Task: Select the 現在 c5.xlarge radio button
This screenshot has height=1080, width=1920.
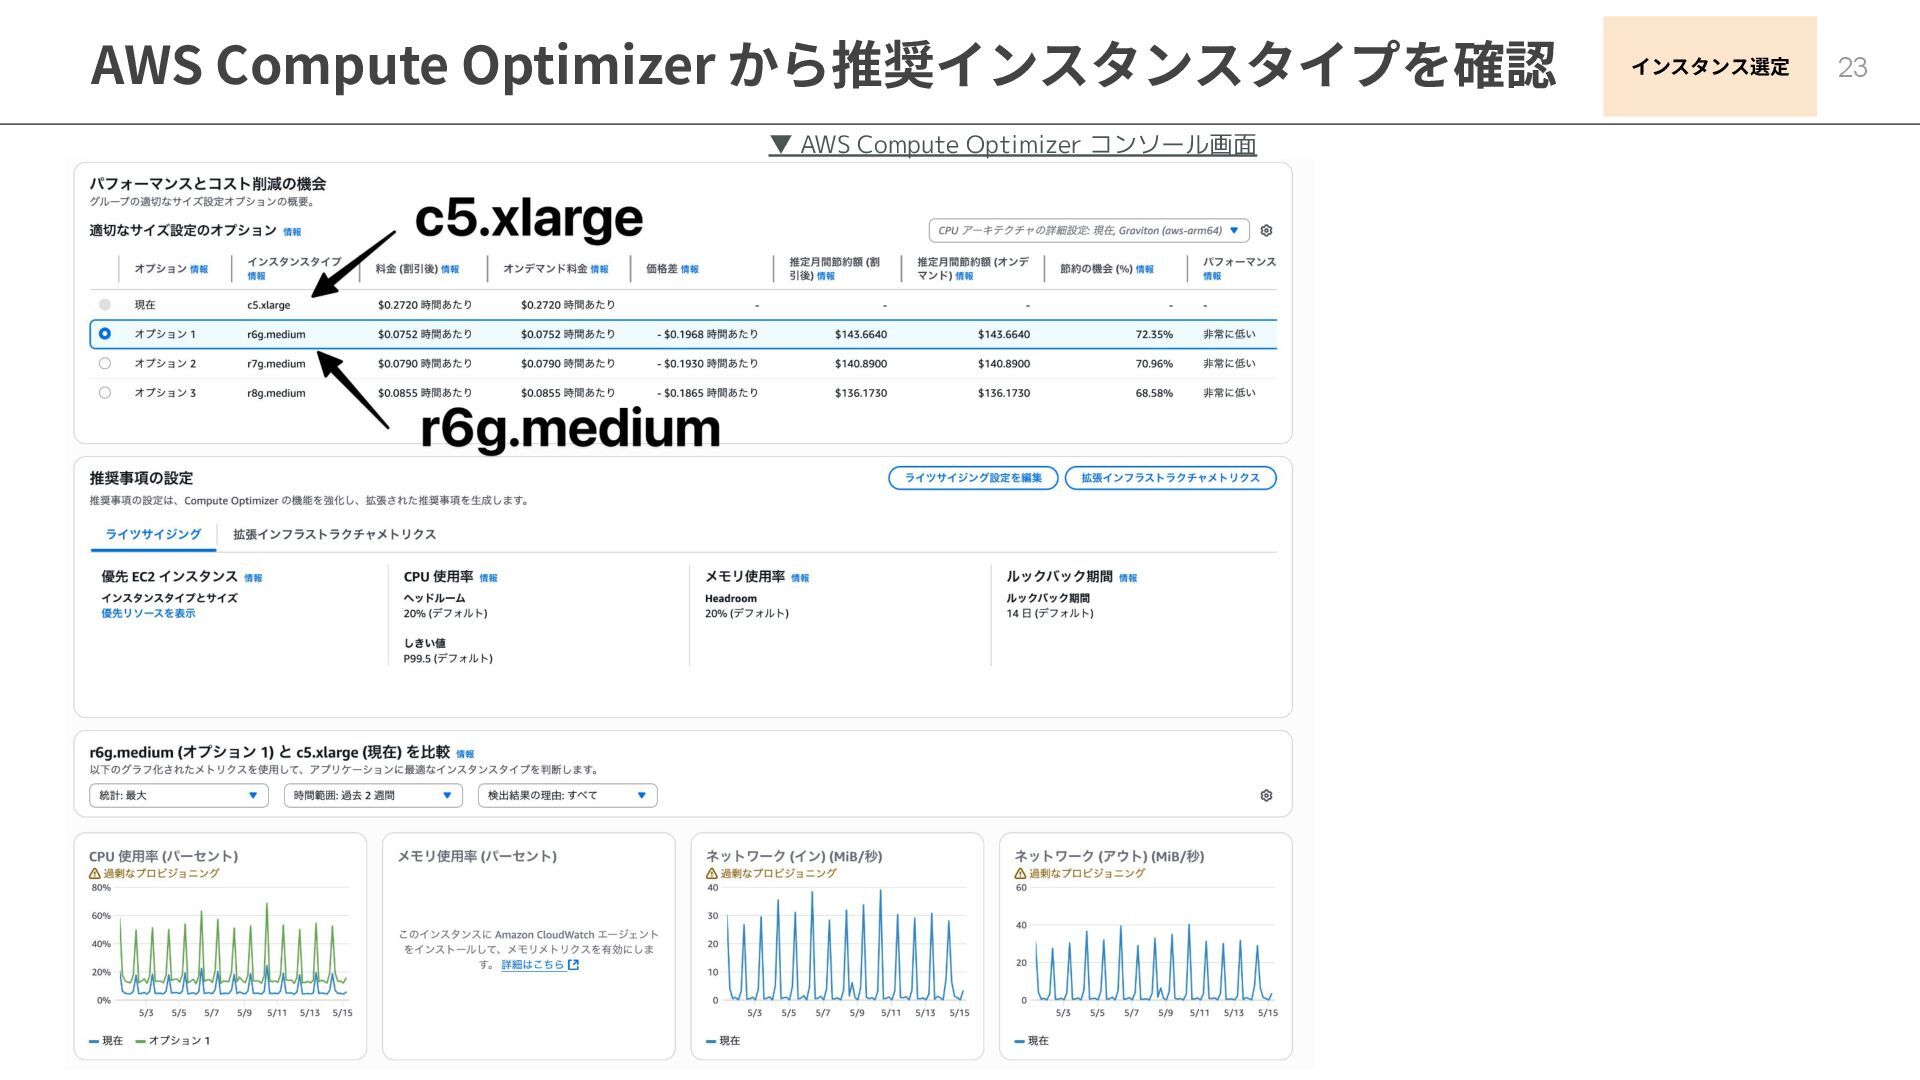Action: point(105,305)
